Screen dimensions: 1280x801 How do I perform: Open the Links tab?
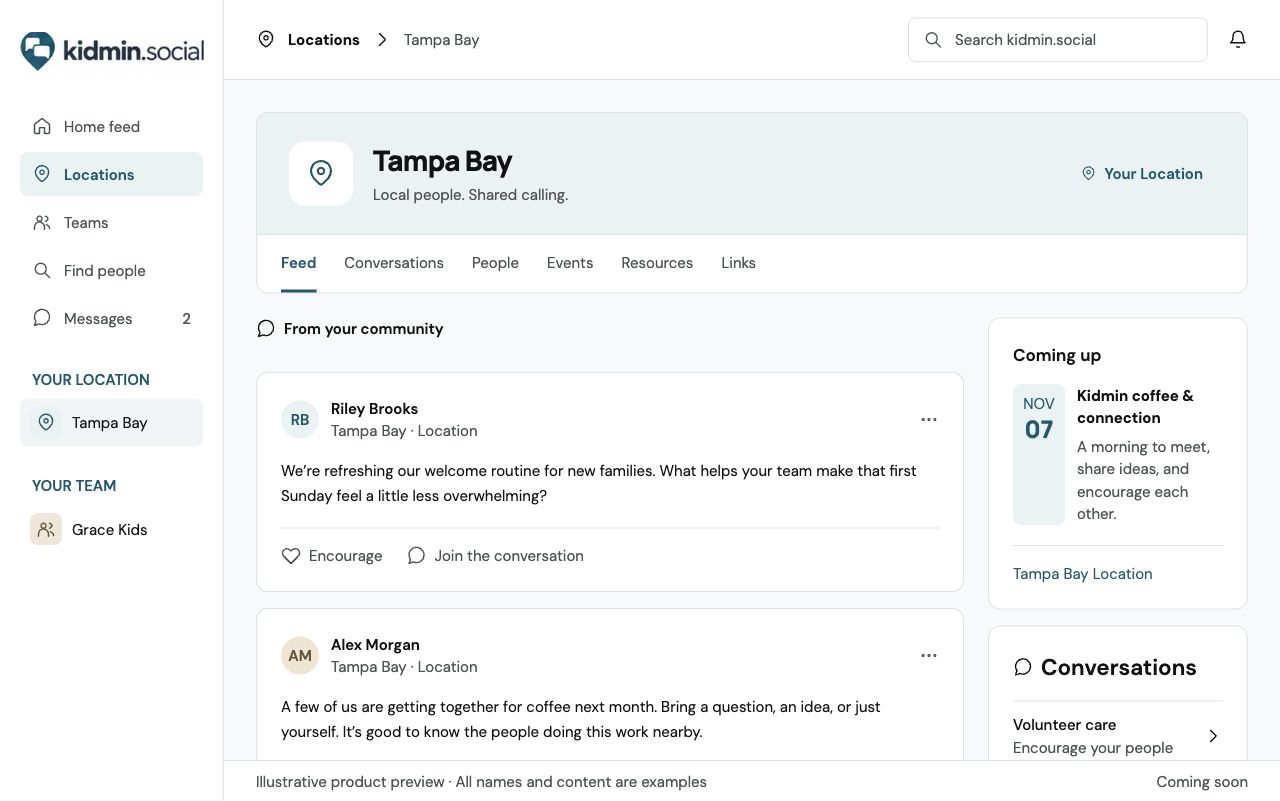(x=738, y=263)
